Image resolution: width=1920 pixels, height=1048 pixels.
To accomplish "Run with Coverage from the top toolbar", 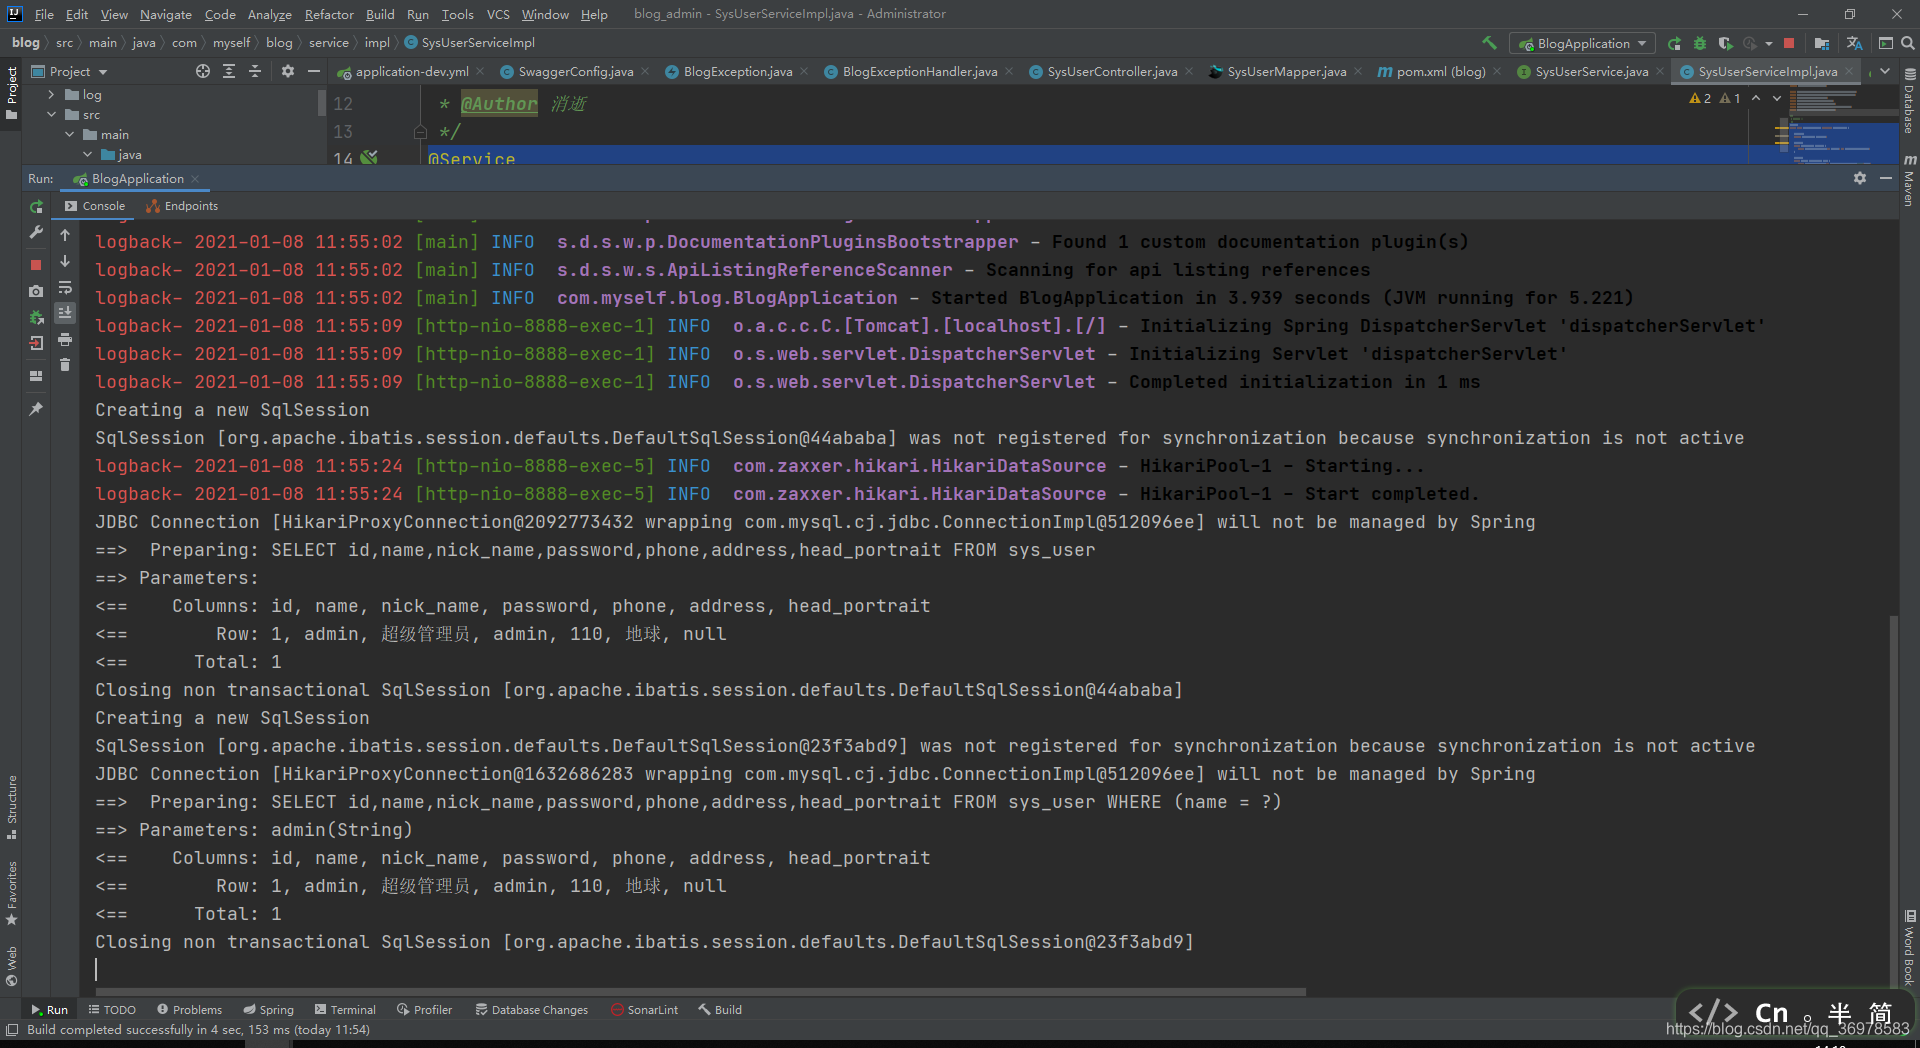I will coord(1725,43).
